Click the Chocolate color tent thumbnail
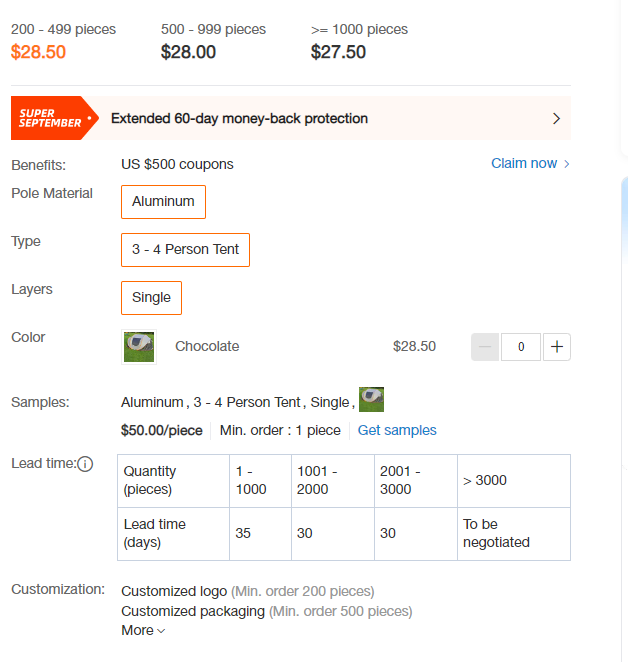This screenshot has width=628, height=662. (x=139, y=347)
